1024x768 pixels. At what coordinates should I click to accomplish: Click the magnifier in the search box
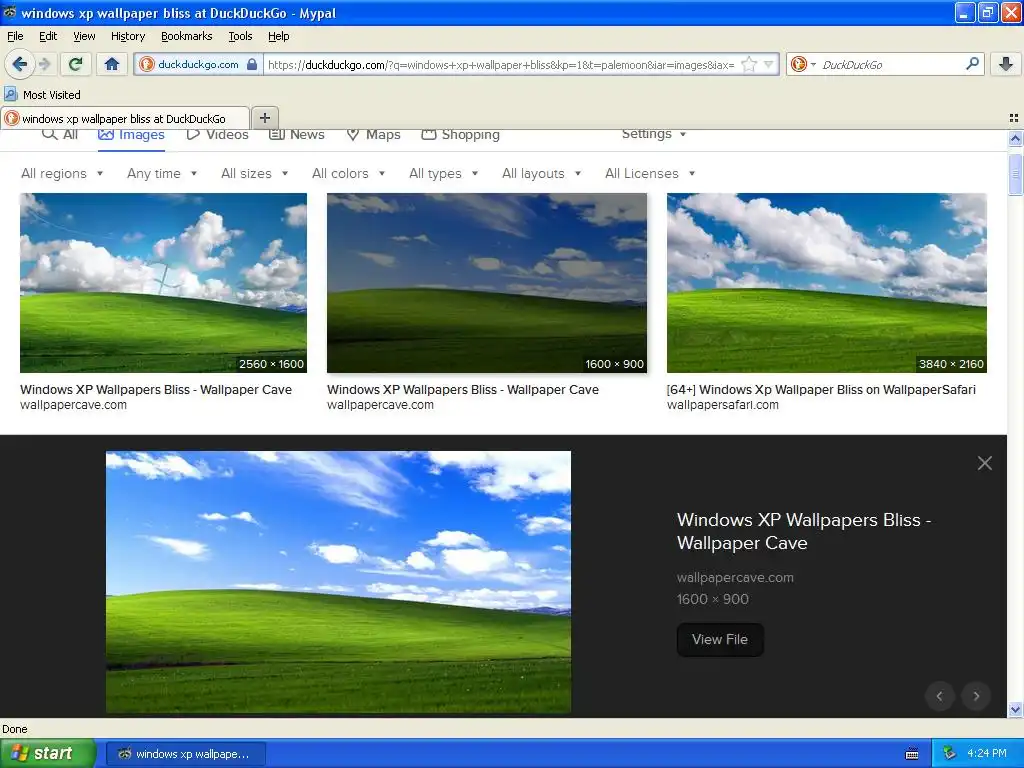(x=972, y=64)
